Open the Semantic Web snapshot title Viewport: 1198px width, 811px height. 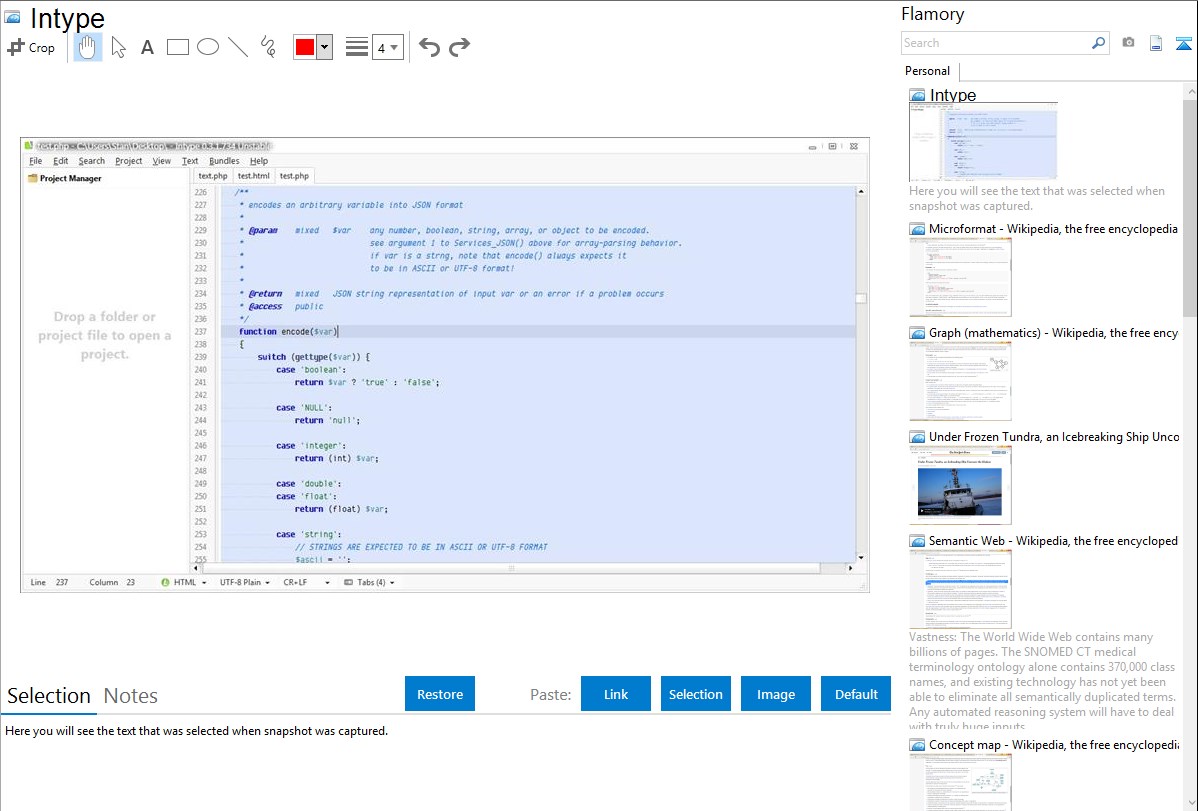(1053, 540)
